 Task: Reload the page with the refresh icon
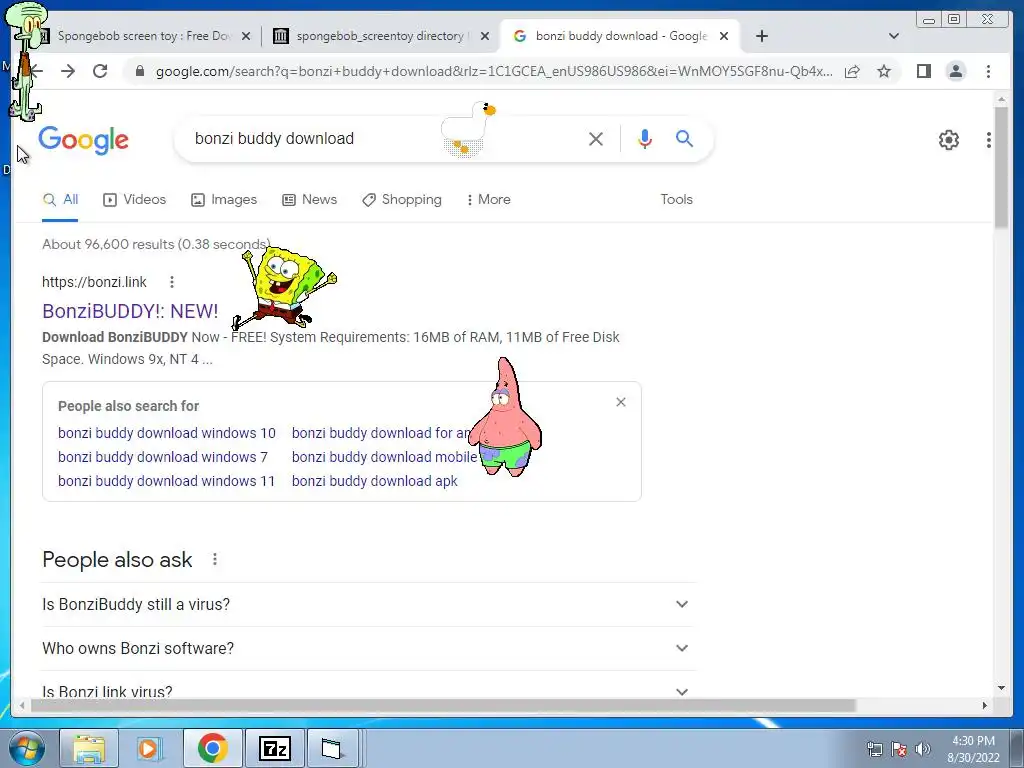100,71
